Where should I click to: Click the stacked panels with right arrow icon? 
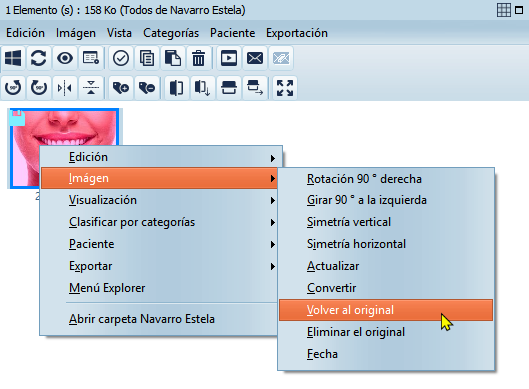coord(255,88)
